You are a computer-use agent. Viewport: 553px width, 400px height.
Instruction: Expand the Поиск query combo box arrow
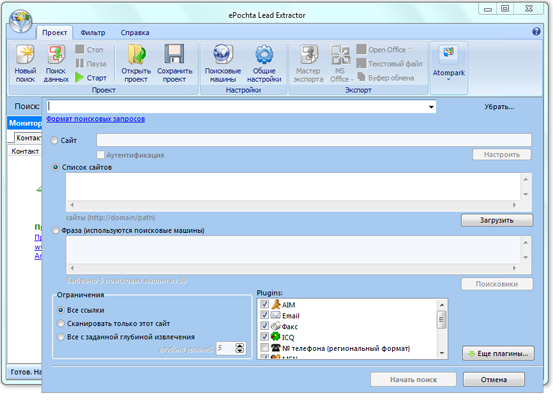tap(431, 107)
